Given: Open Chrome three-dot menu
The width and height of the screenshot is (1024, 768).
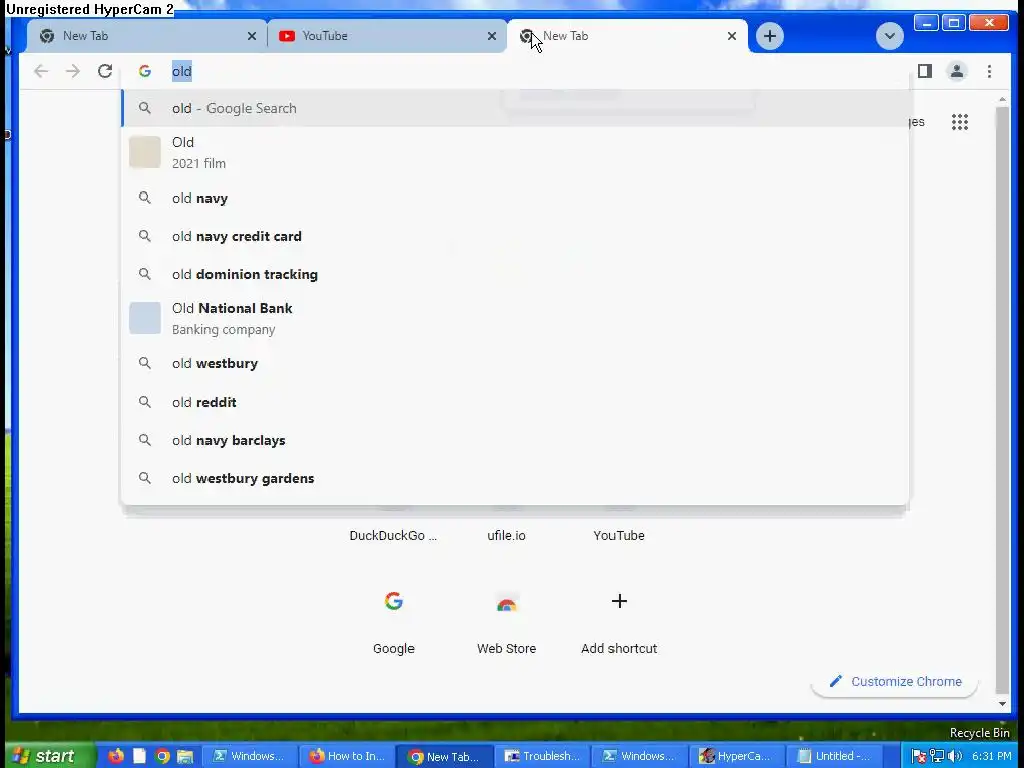Looking at the screenshot, I should pyautogui.click(x=989, y=71).
